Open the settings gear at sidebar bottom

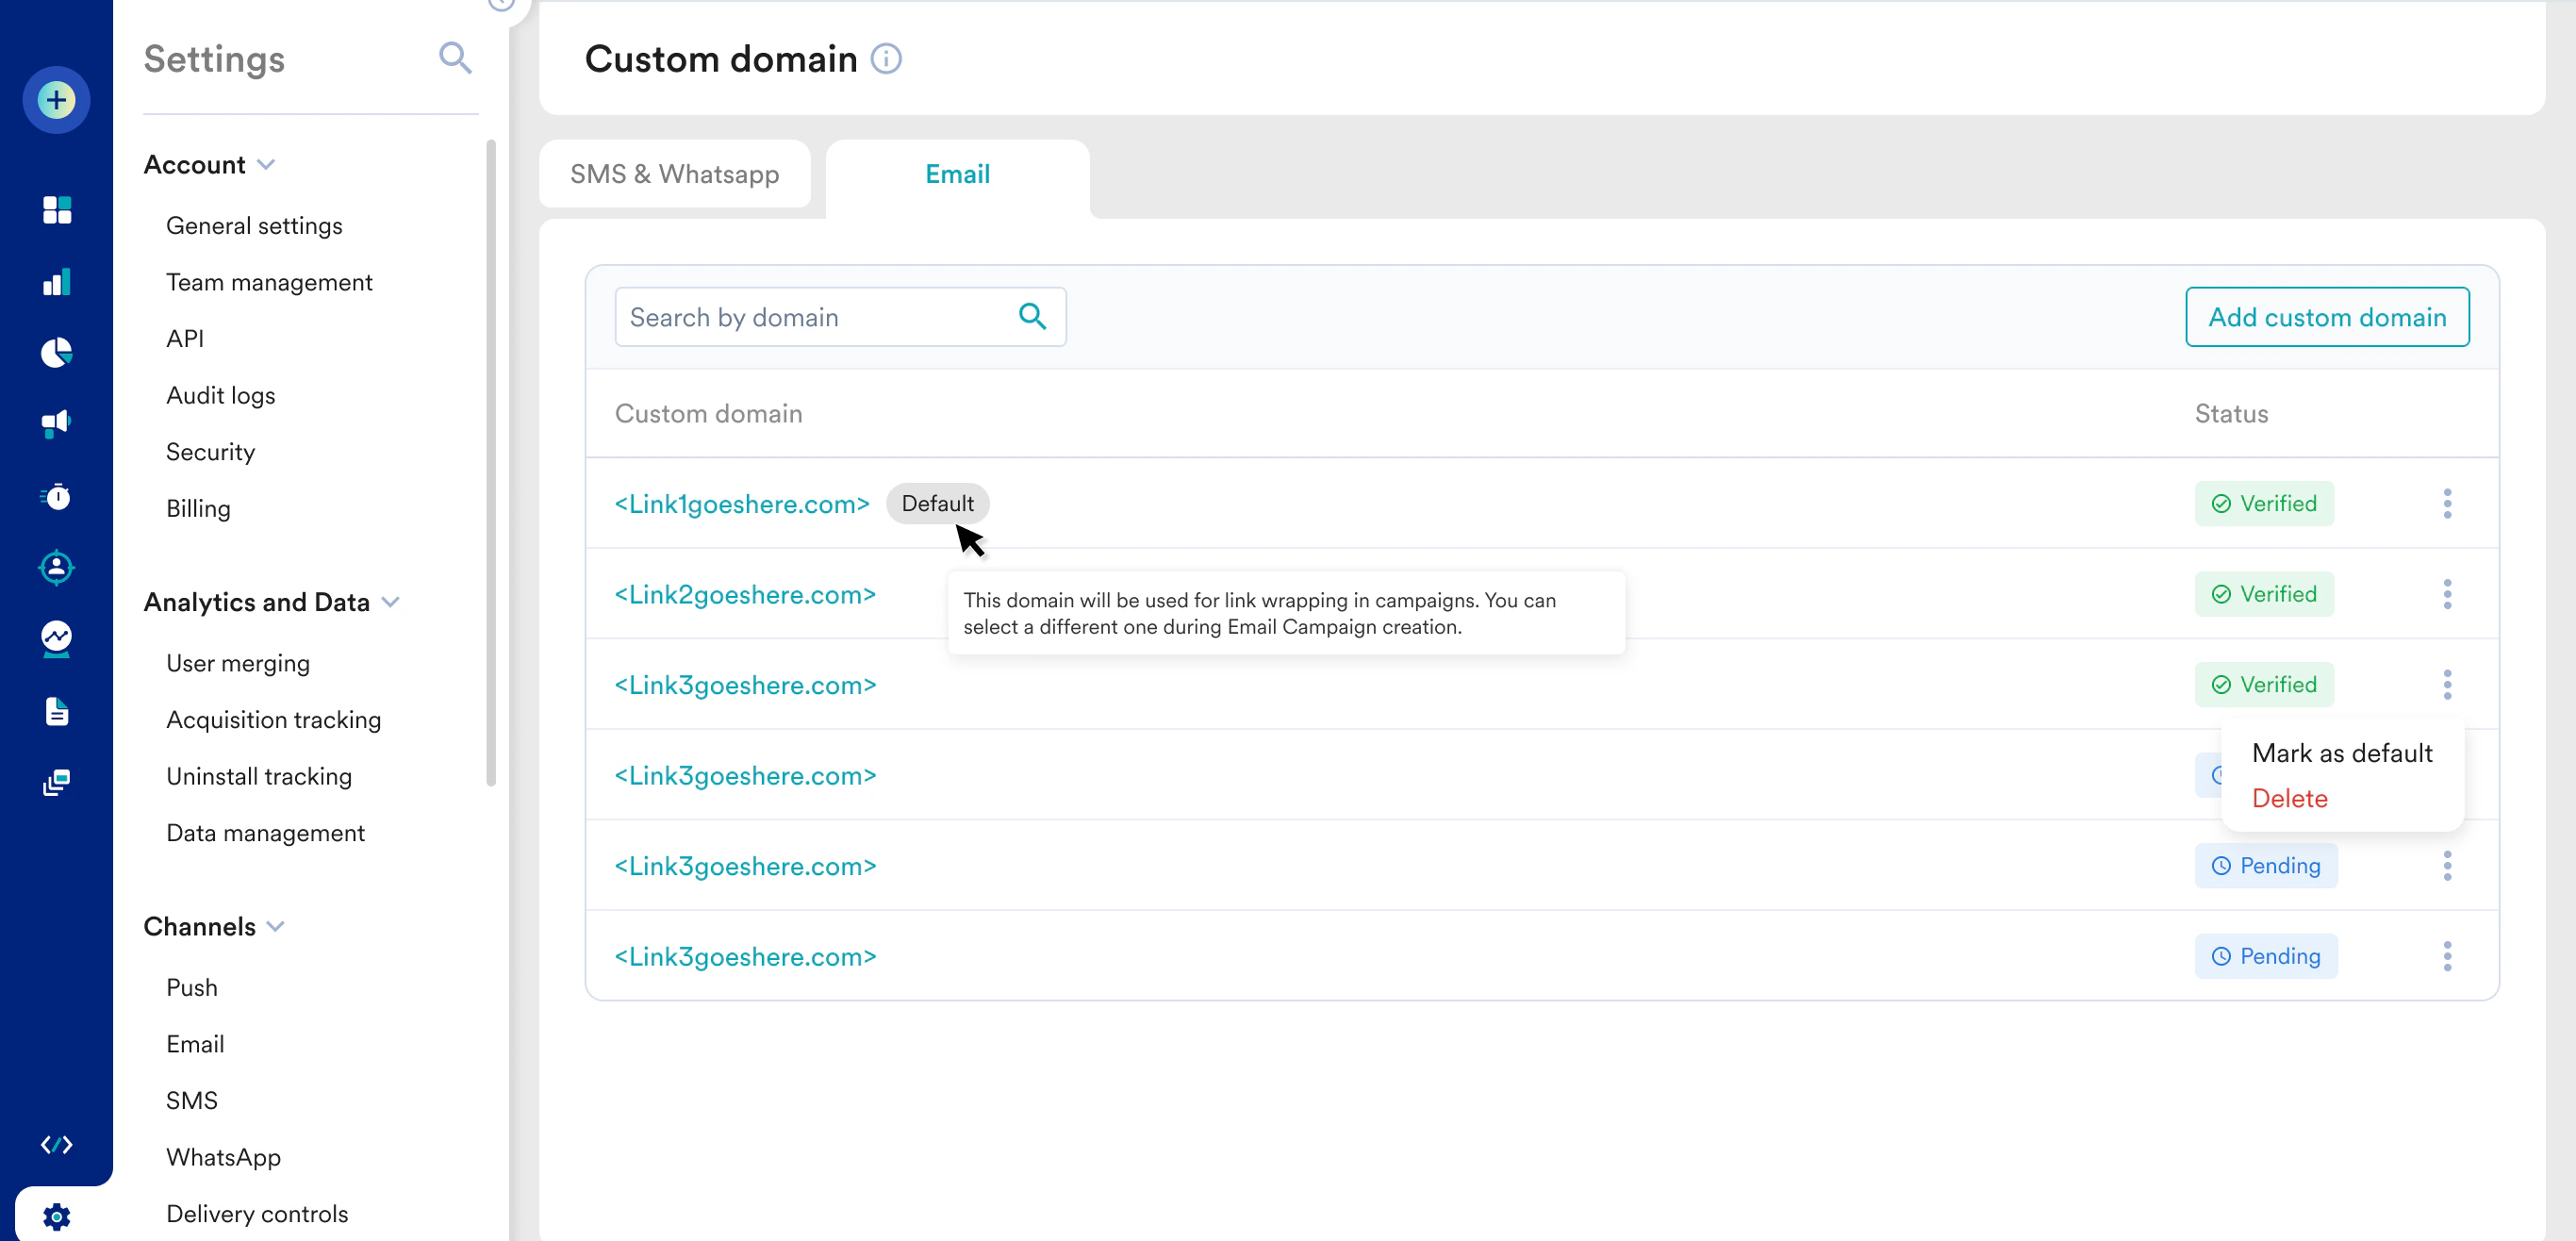pyautogui.click(x=56, y=1216)
